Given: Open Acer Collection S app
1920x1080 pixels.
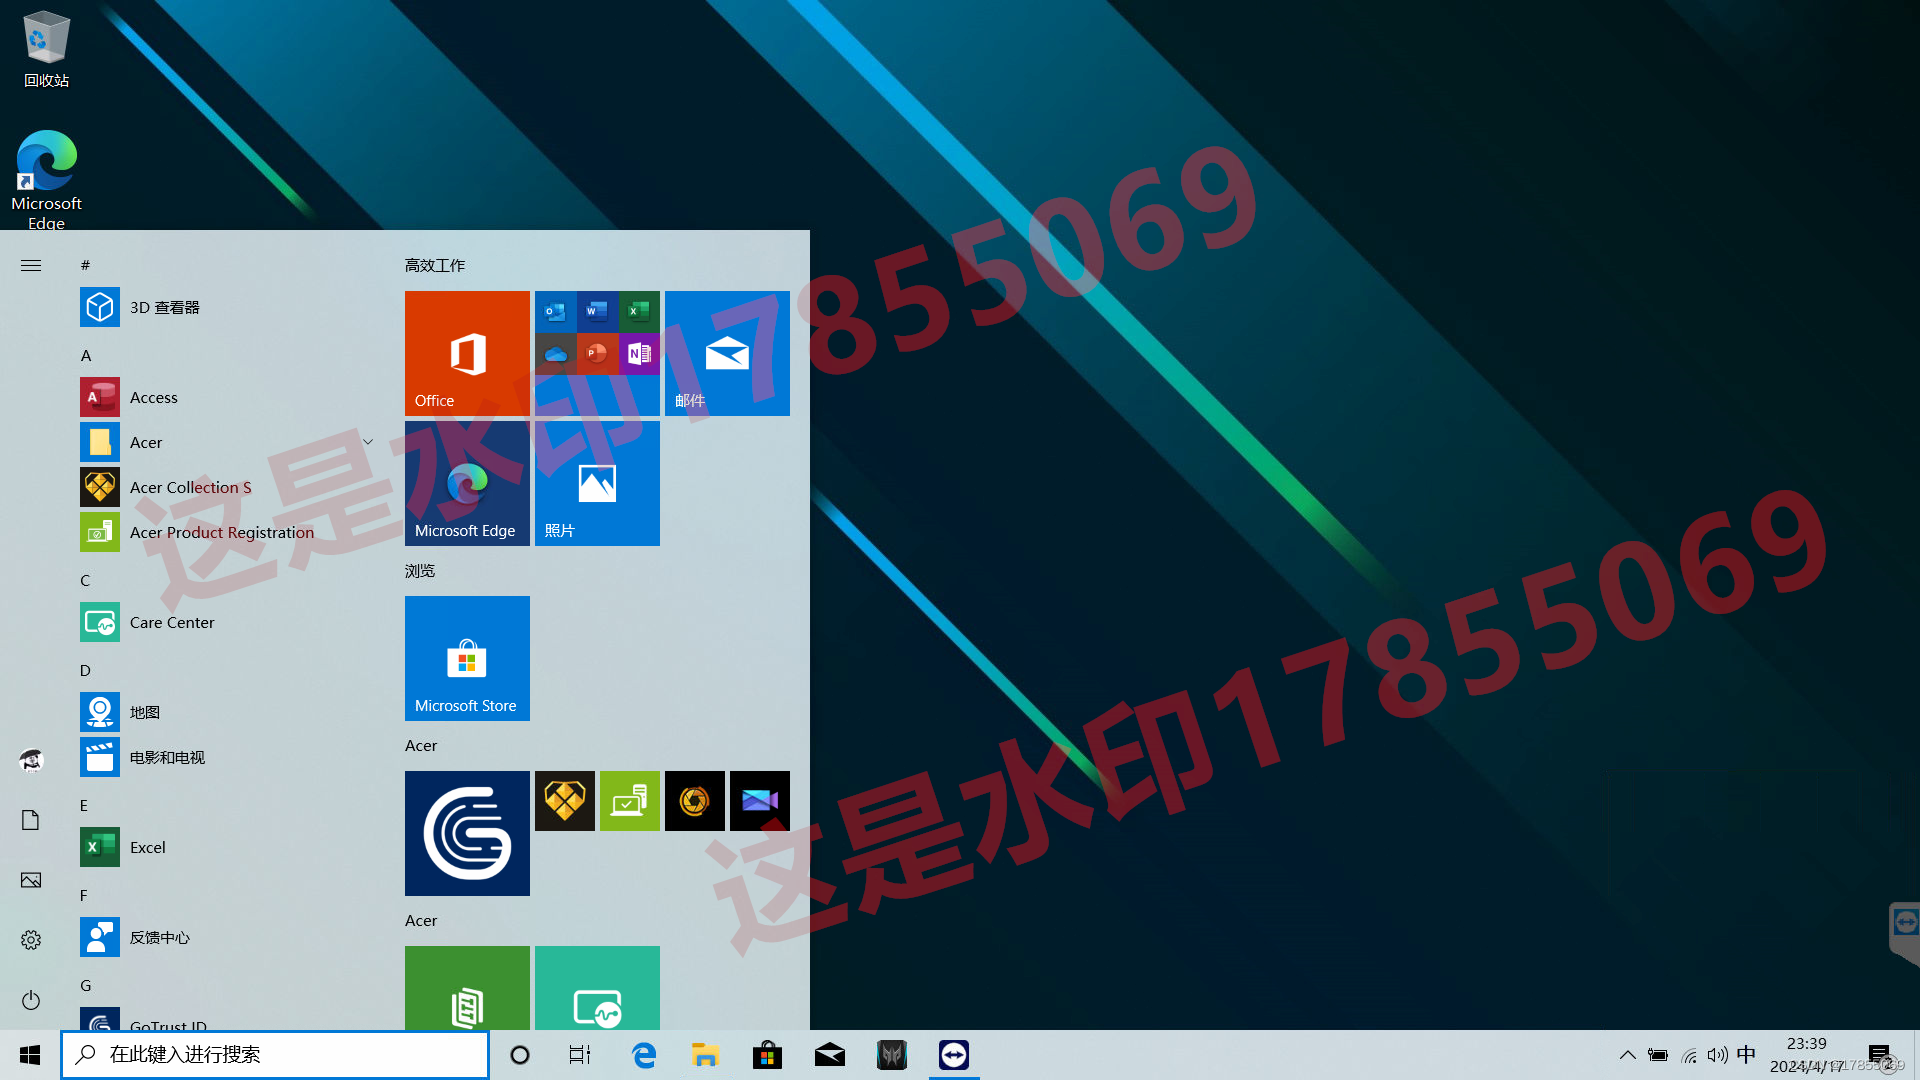Looking at the screenshot, I should coord(230,487).
